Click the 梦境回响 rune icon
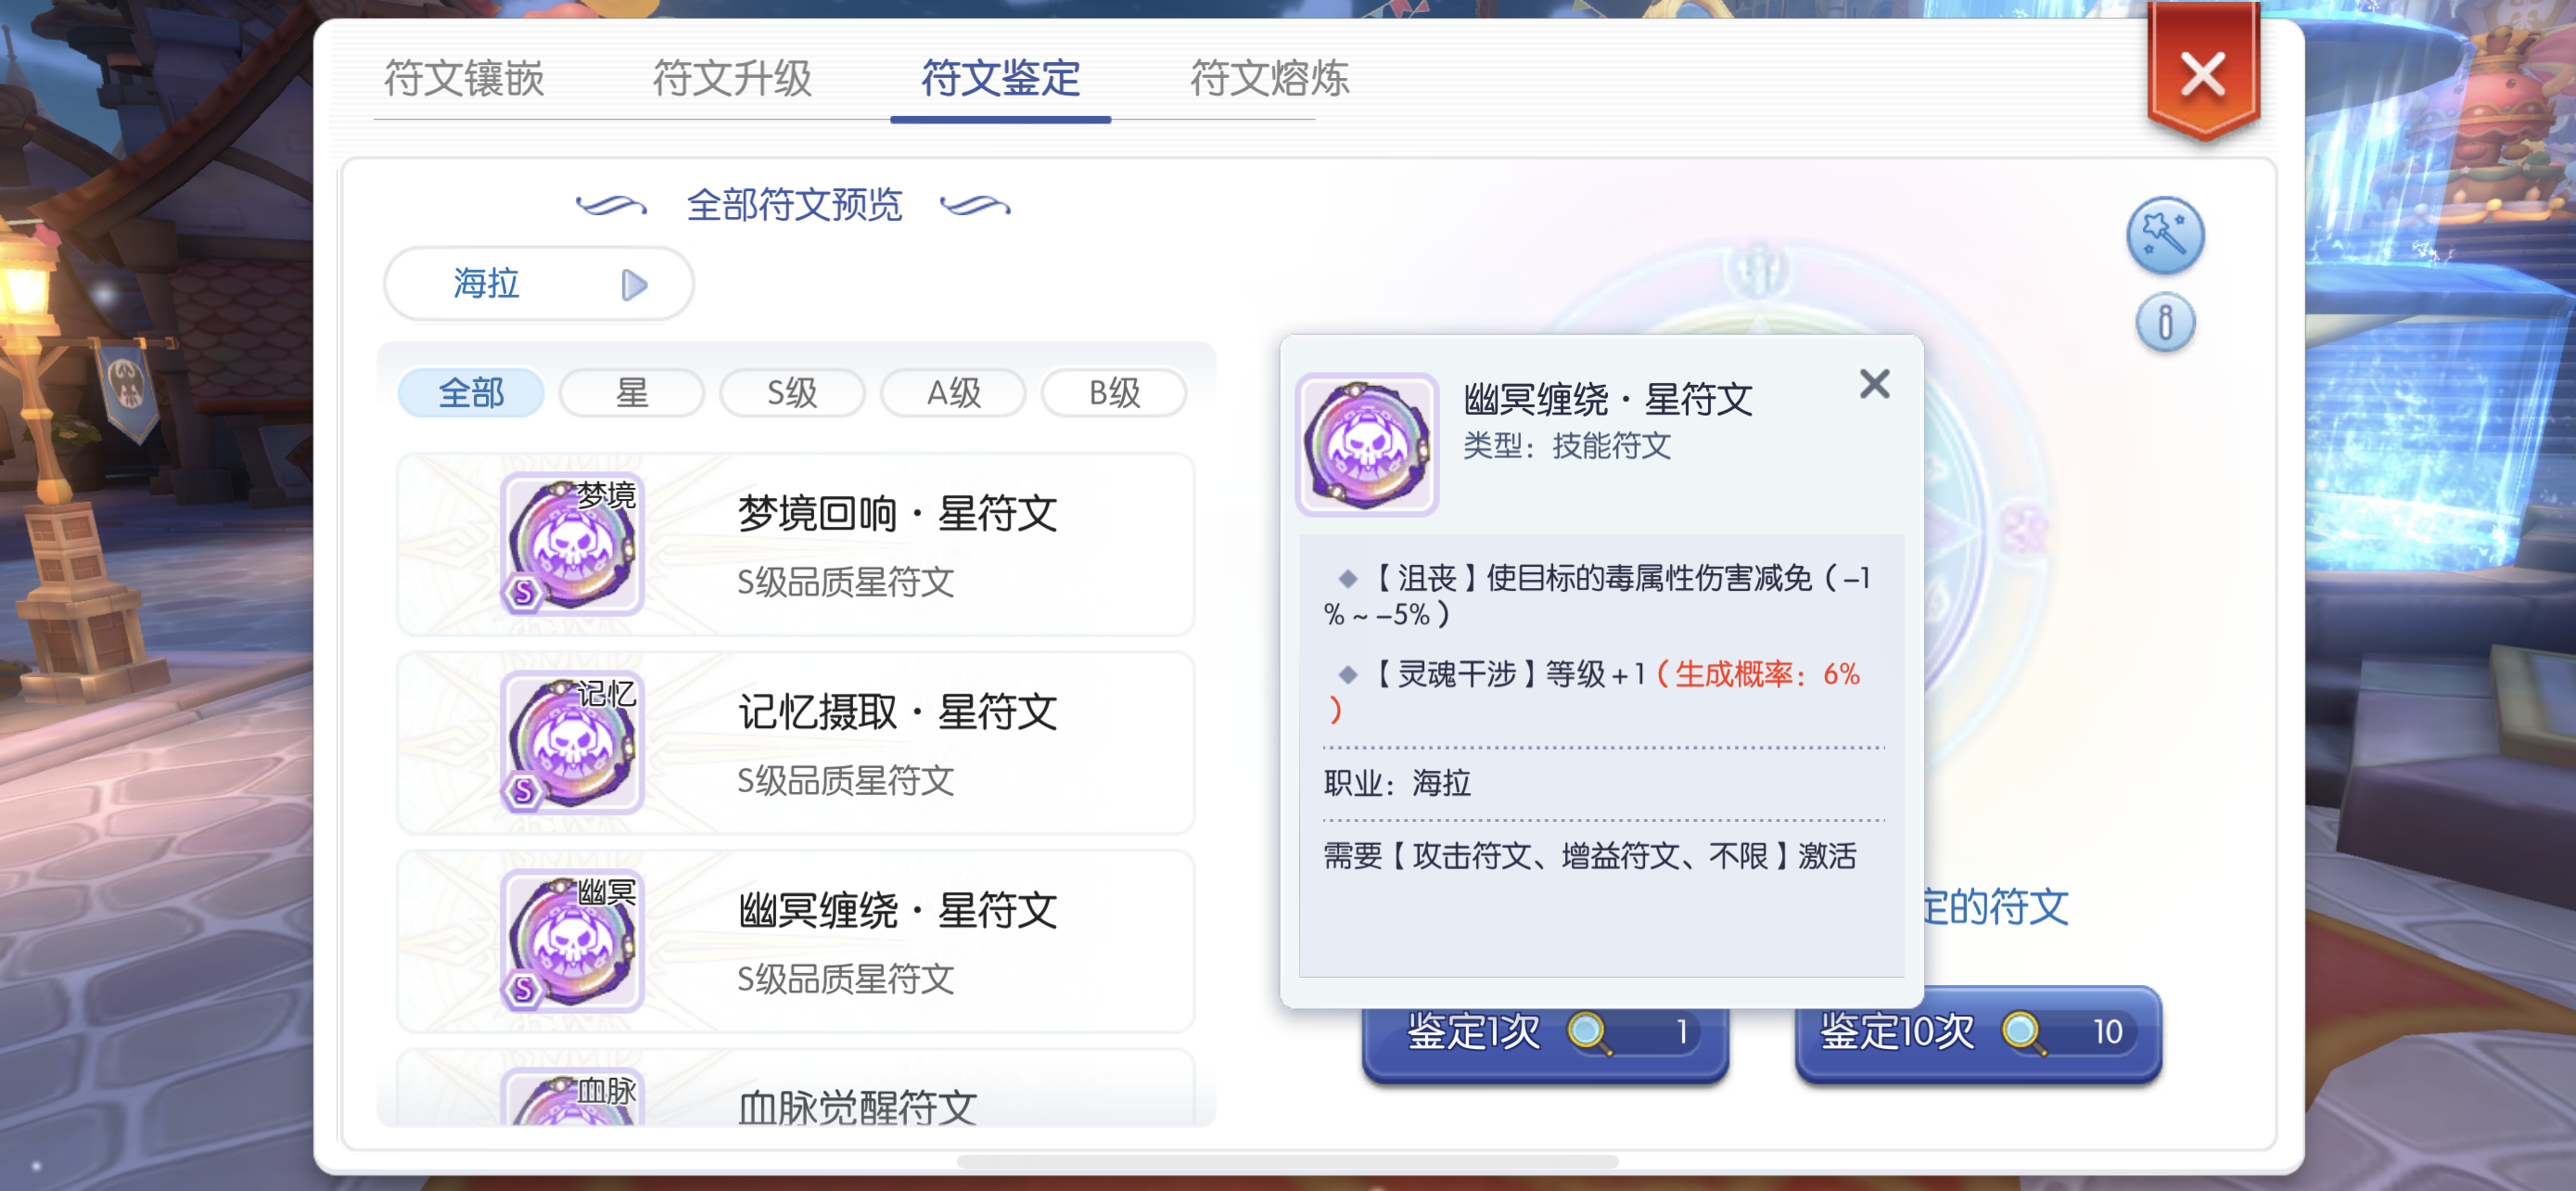Screen dimensions: 2576x1191 [x=572, y=543]
